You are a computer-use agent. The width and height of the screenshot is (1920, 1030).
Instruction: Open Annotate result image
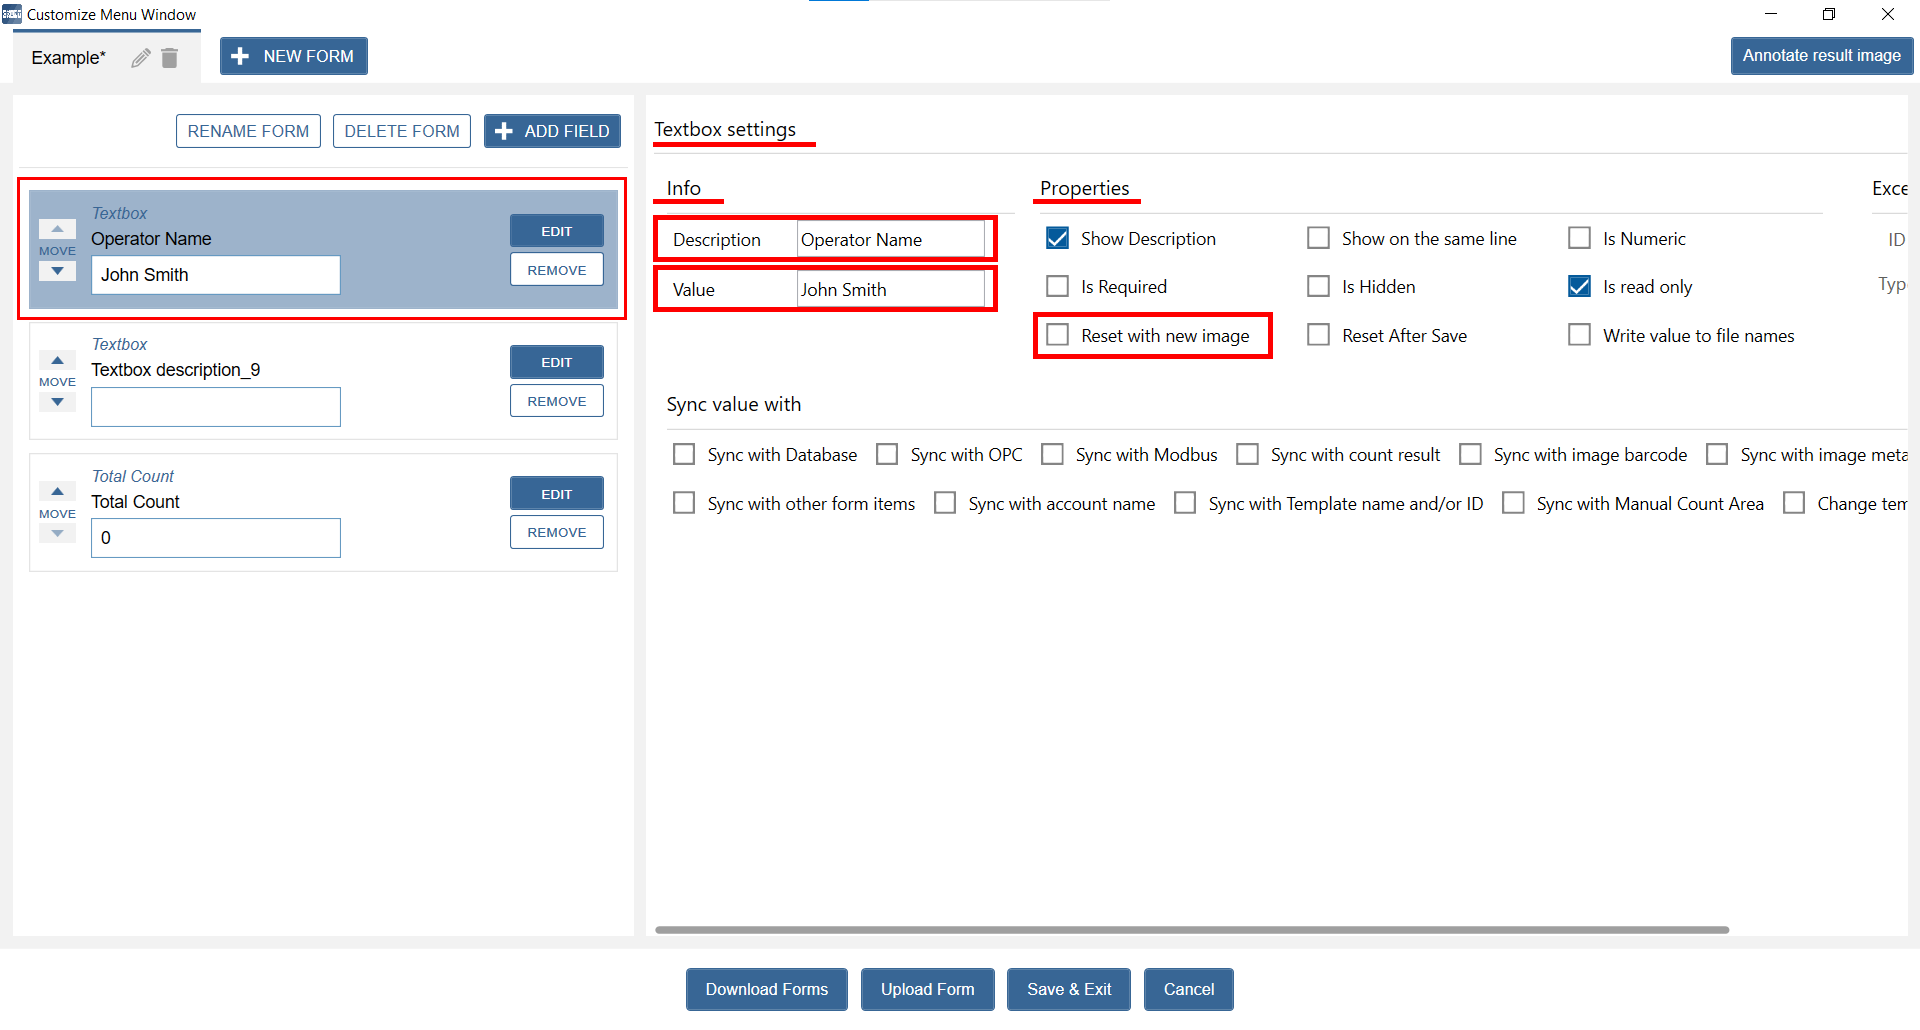click(x=1821, y=56)
